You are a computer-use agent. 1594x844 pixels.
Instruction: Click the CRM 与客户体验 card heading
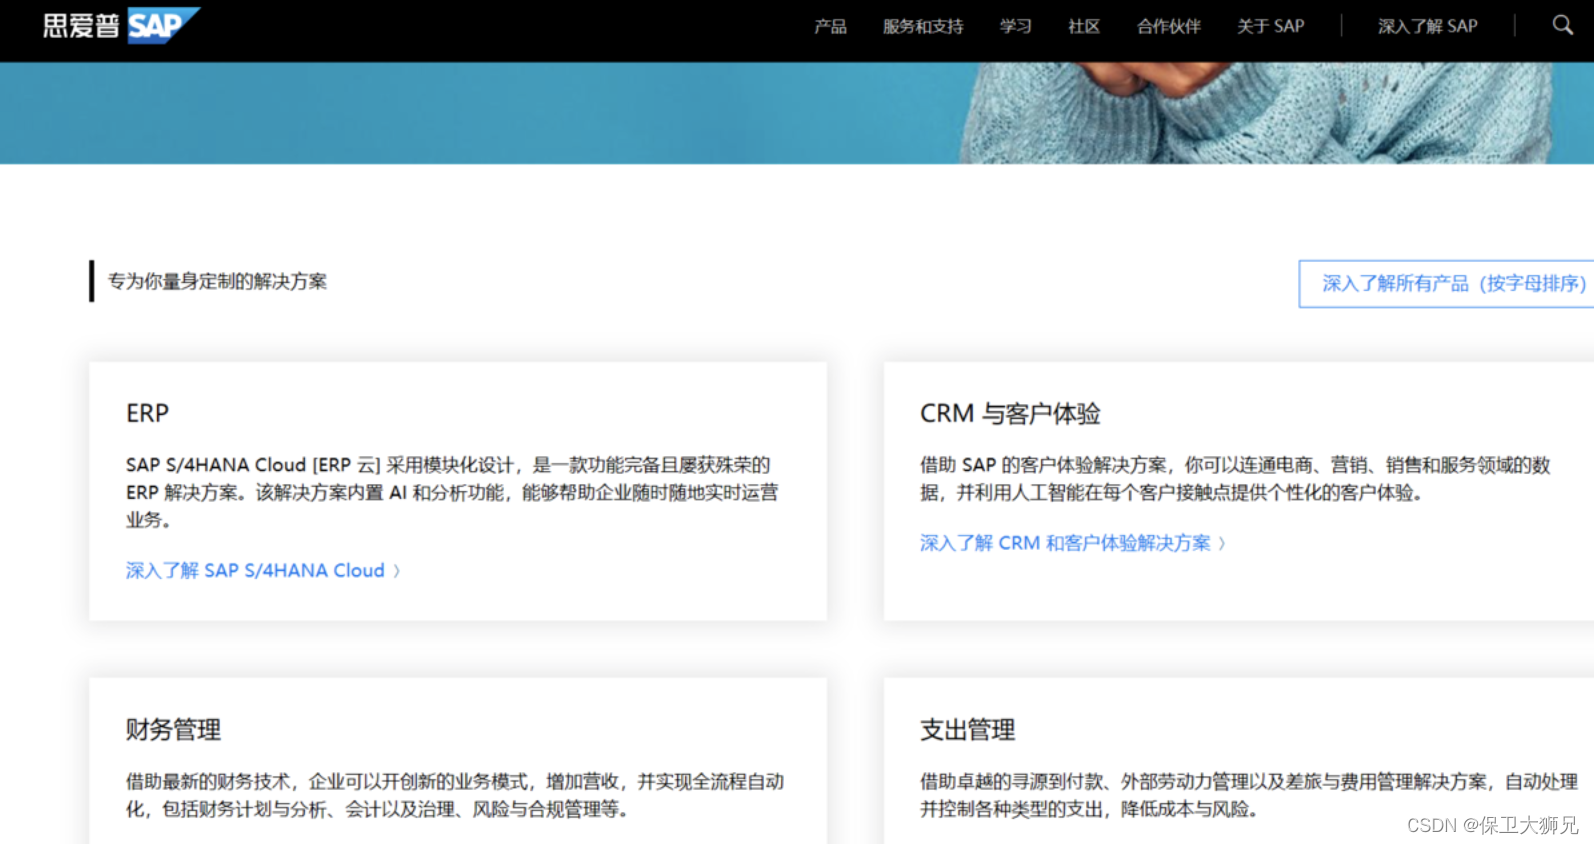pyautogui.click(x=1010, y=413)
